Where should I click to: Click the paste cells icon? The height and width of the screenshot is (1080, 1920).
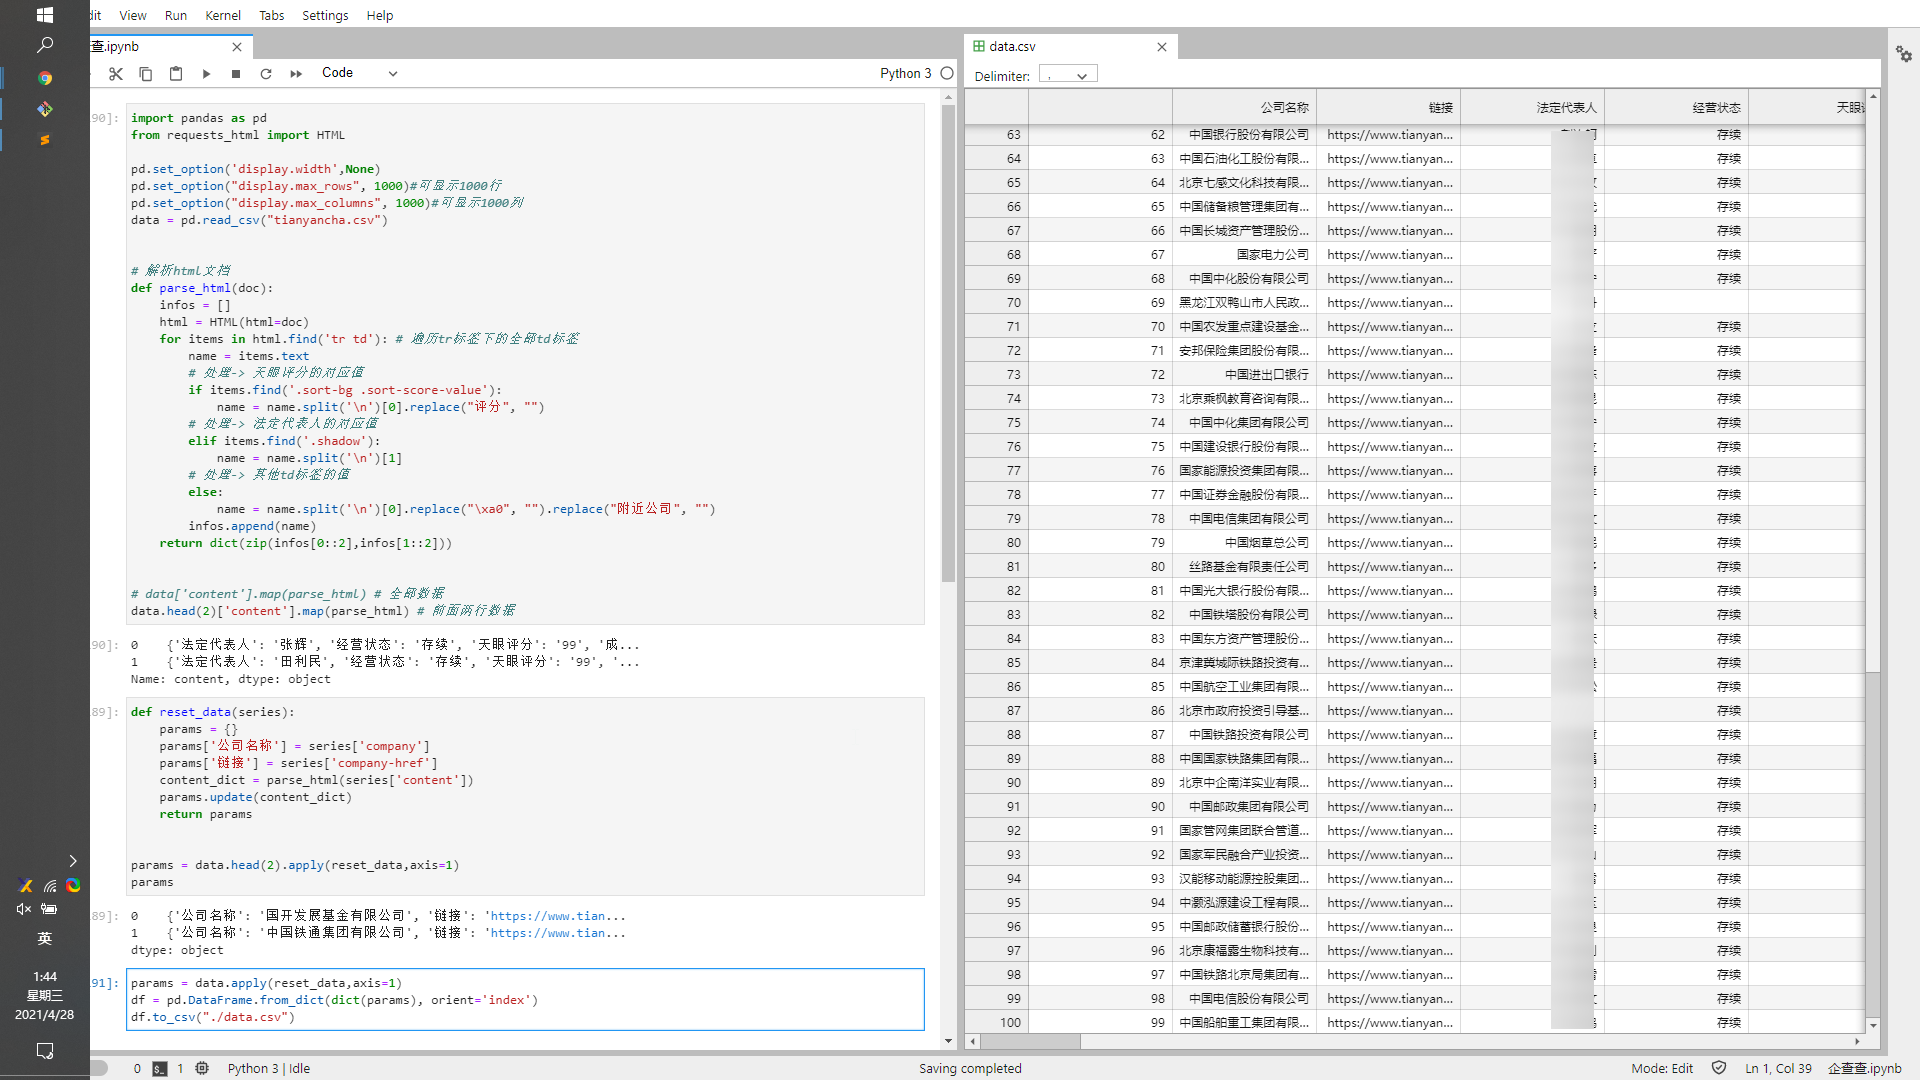[x=176, y=73]
